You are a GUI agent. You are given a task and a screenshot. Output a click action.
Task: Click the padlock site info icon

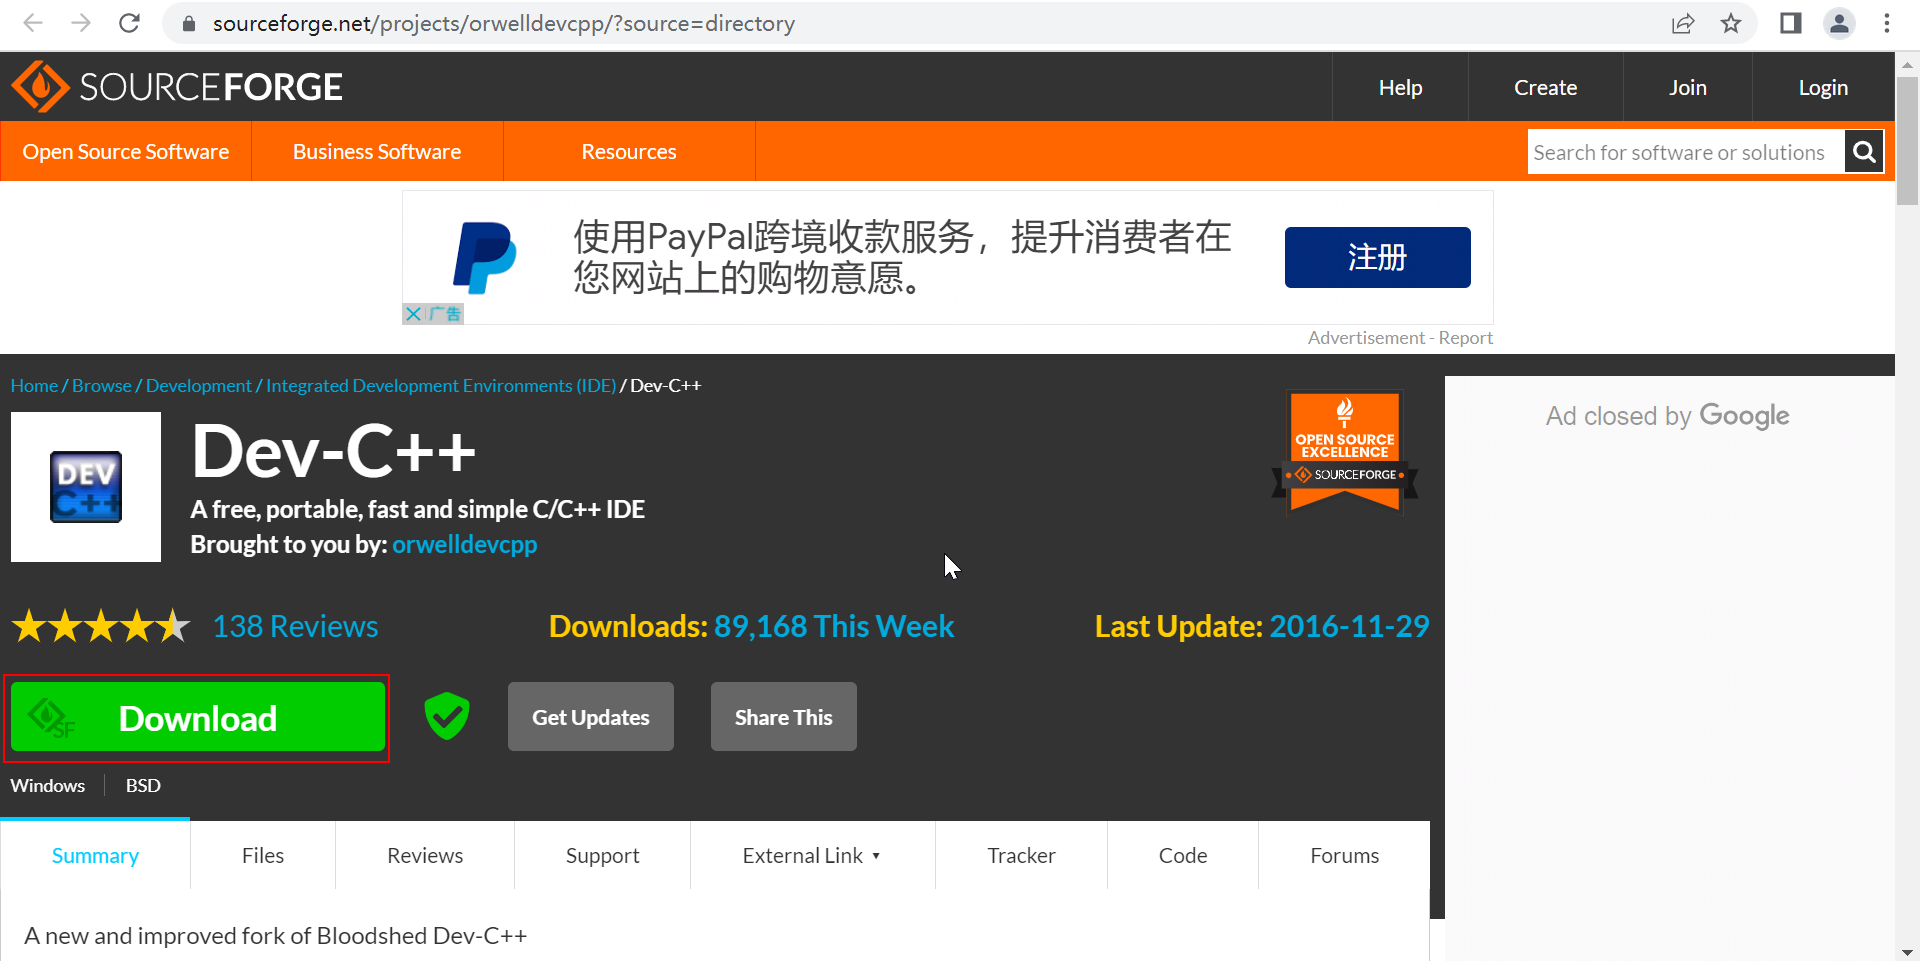point(188,23)
